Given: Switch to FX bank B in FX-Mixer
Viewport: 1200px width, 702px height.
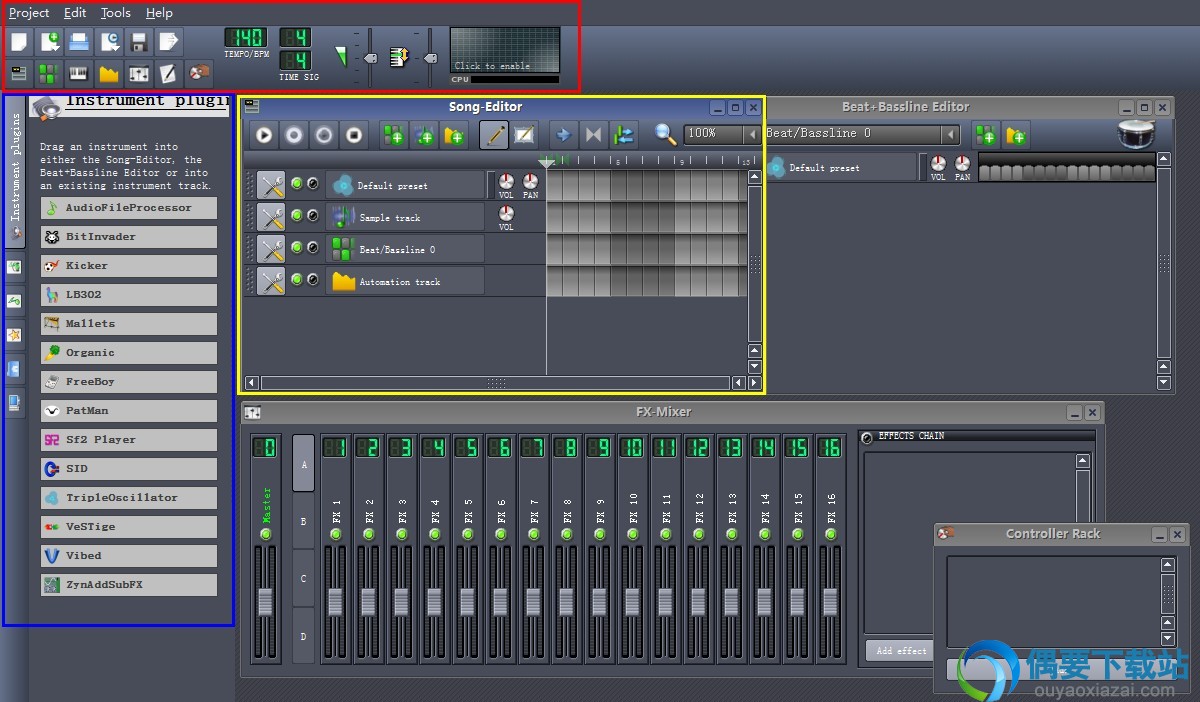Looking at the screenshot, I should (303, 521).
